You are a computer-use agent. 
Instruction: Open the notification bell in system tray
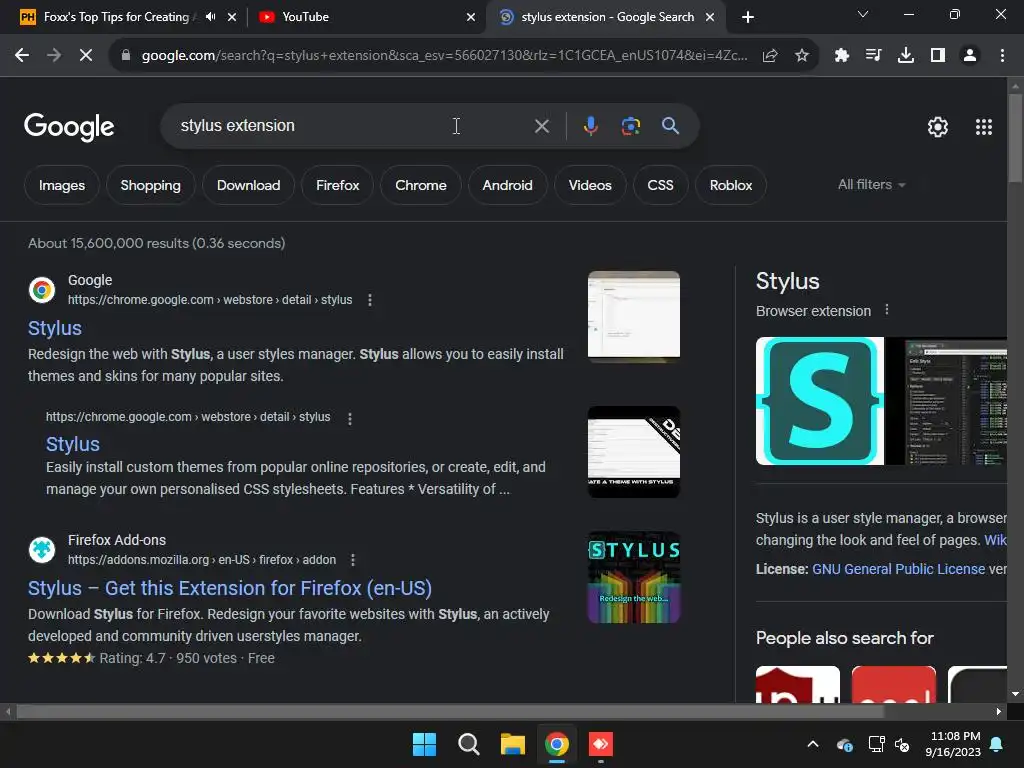[997, 744]
